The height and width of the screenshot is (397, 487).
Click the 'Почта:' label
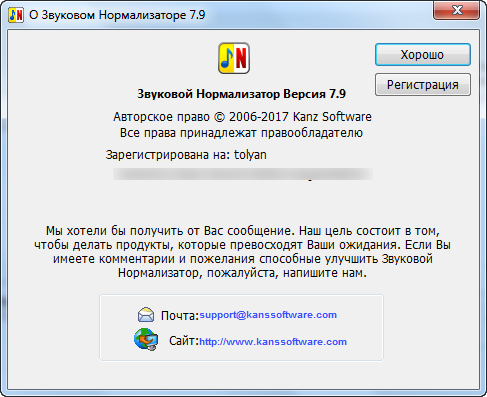tap(180, 316)
